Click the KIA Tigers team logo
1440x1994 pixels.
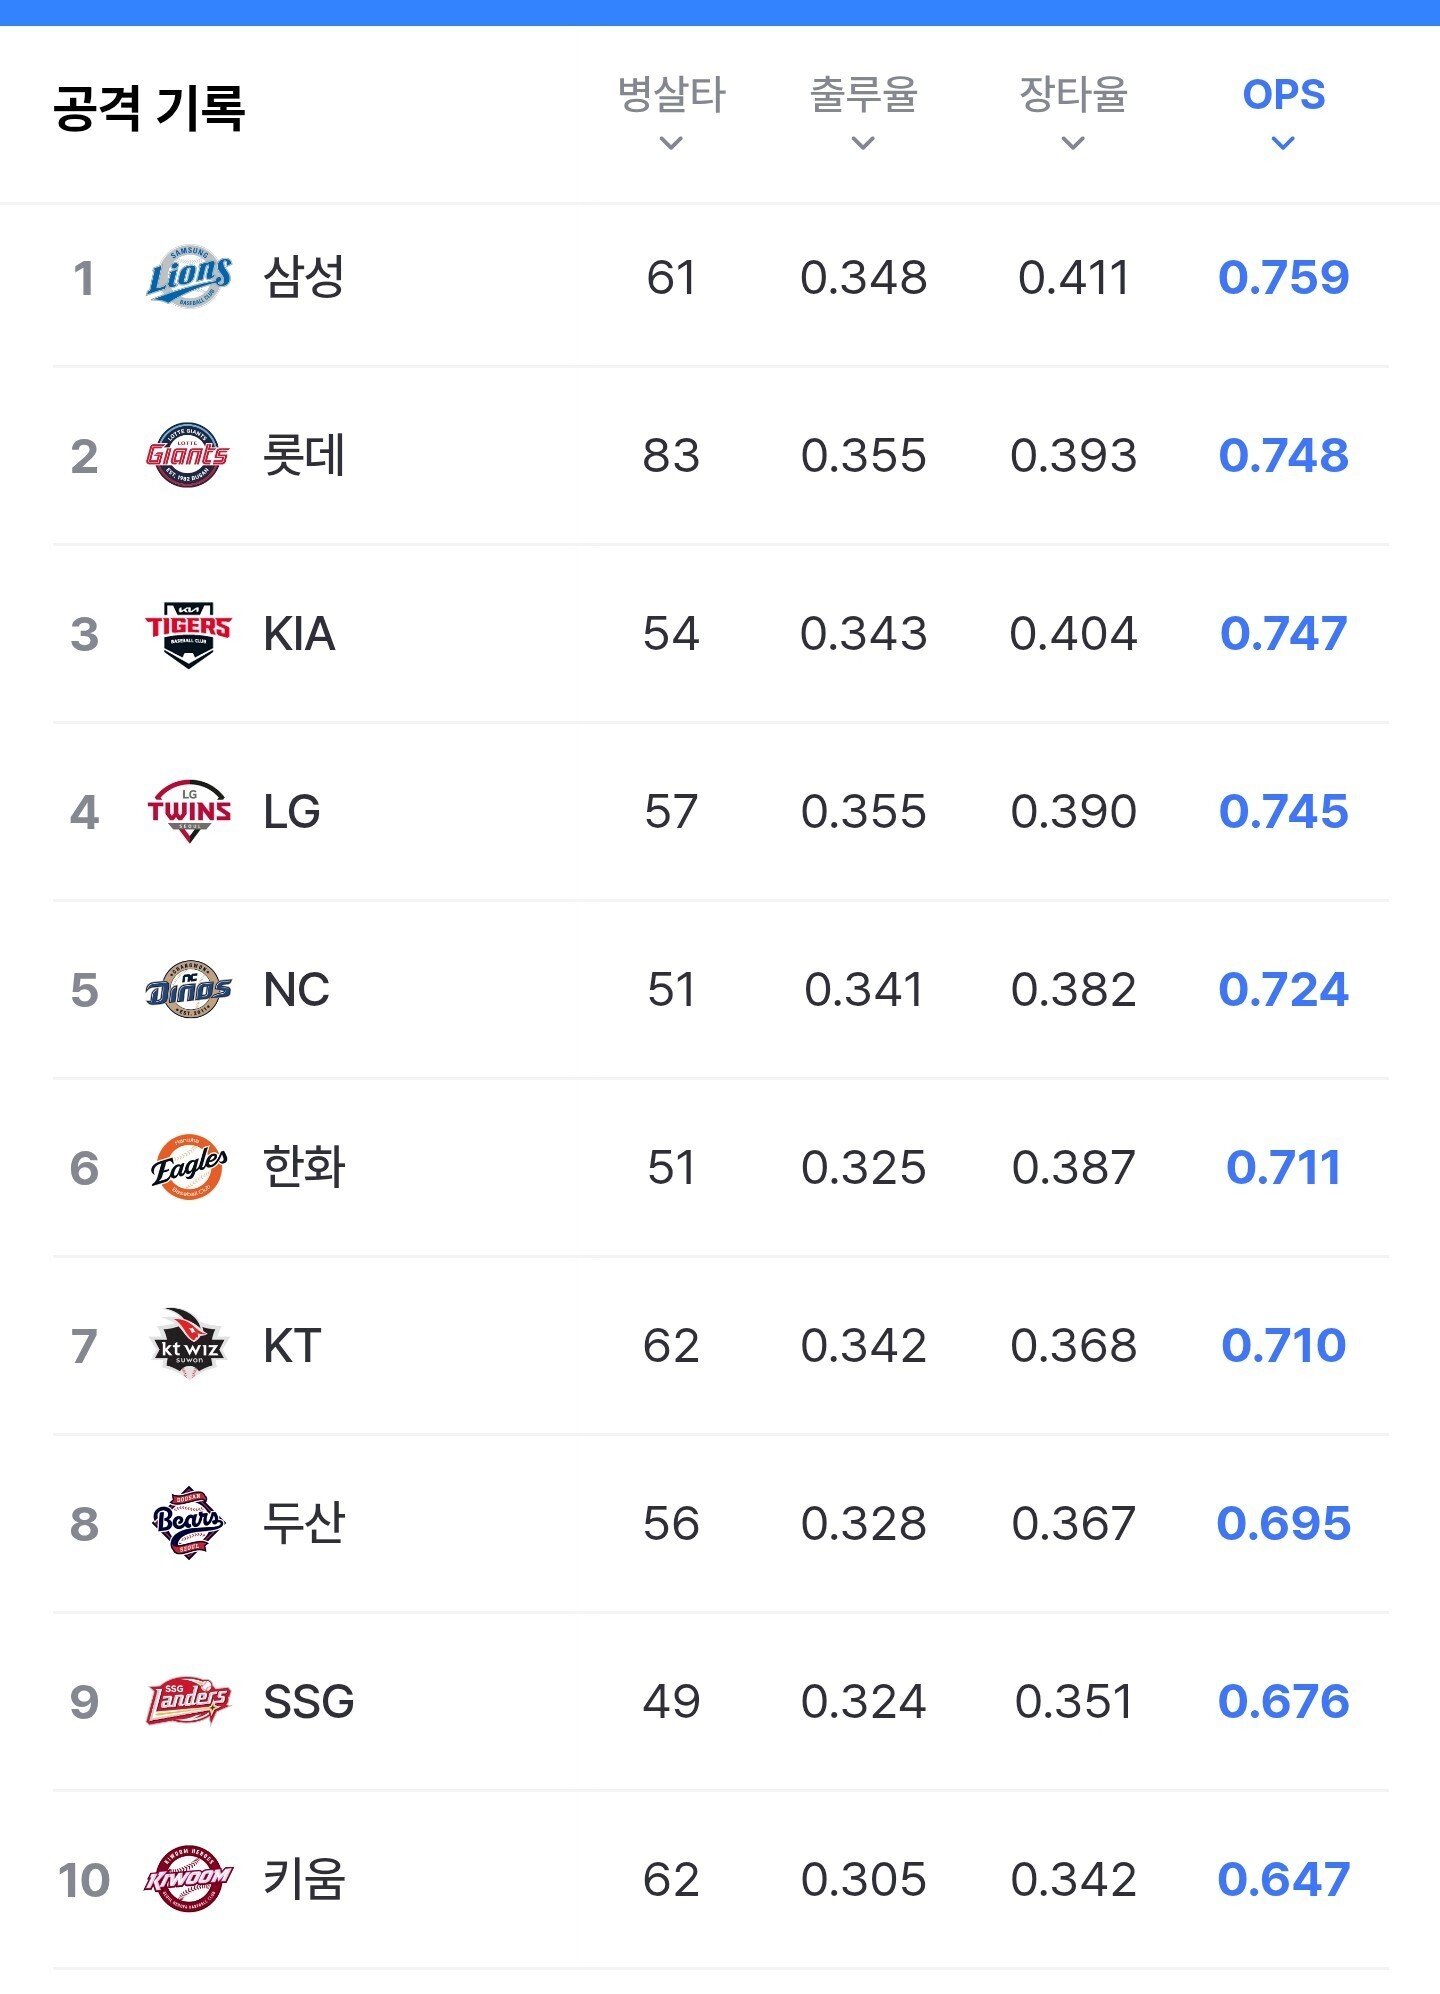tap(188, 633)
